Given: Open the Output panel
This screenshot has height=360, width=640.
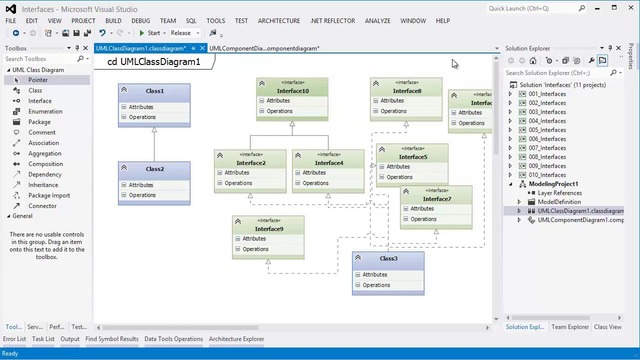Looking at the screenshot, I should tap(70, 339).
